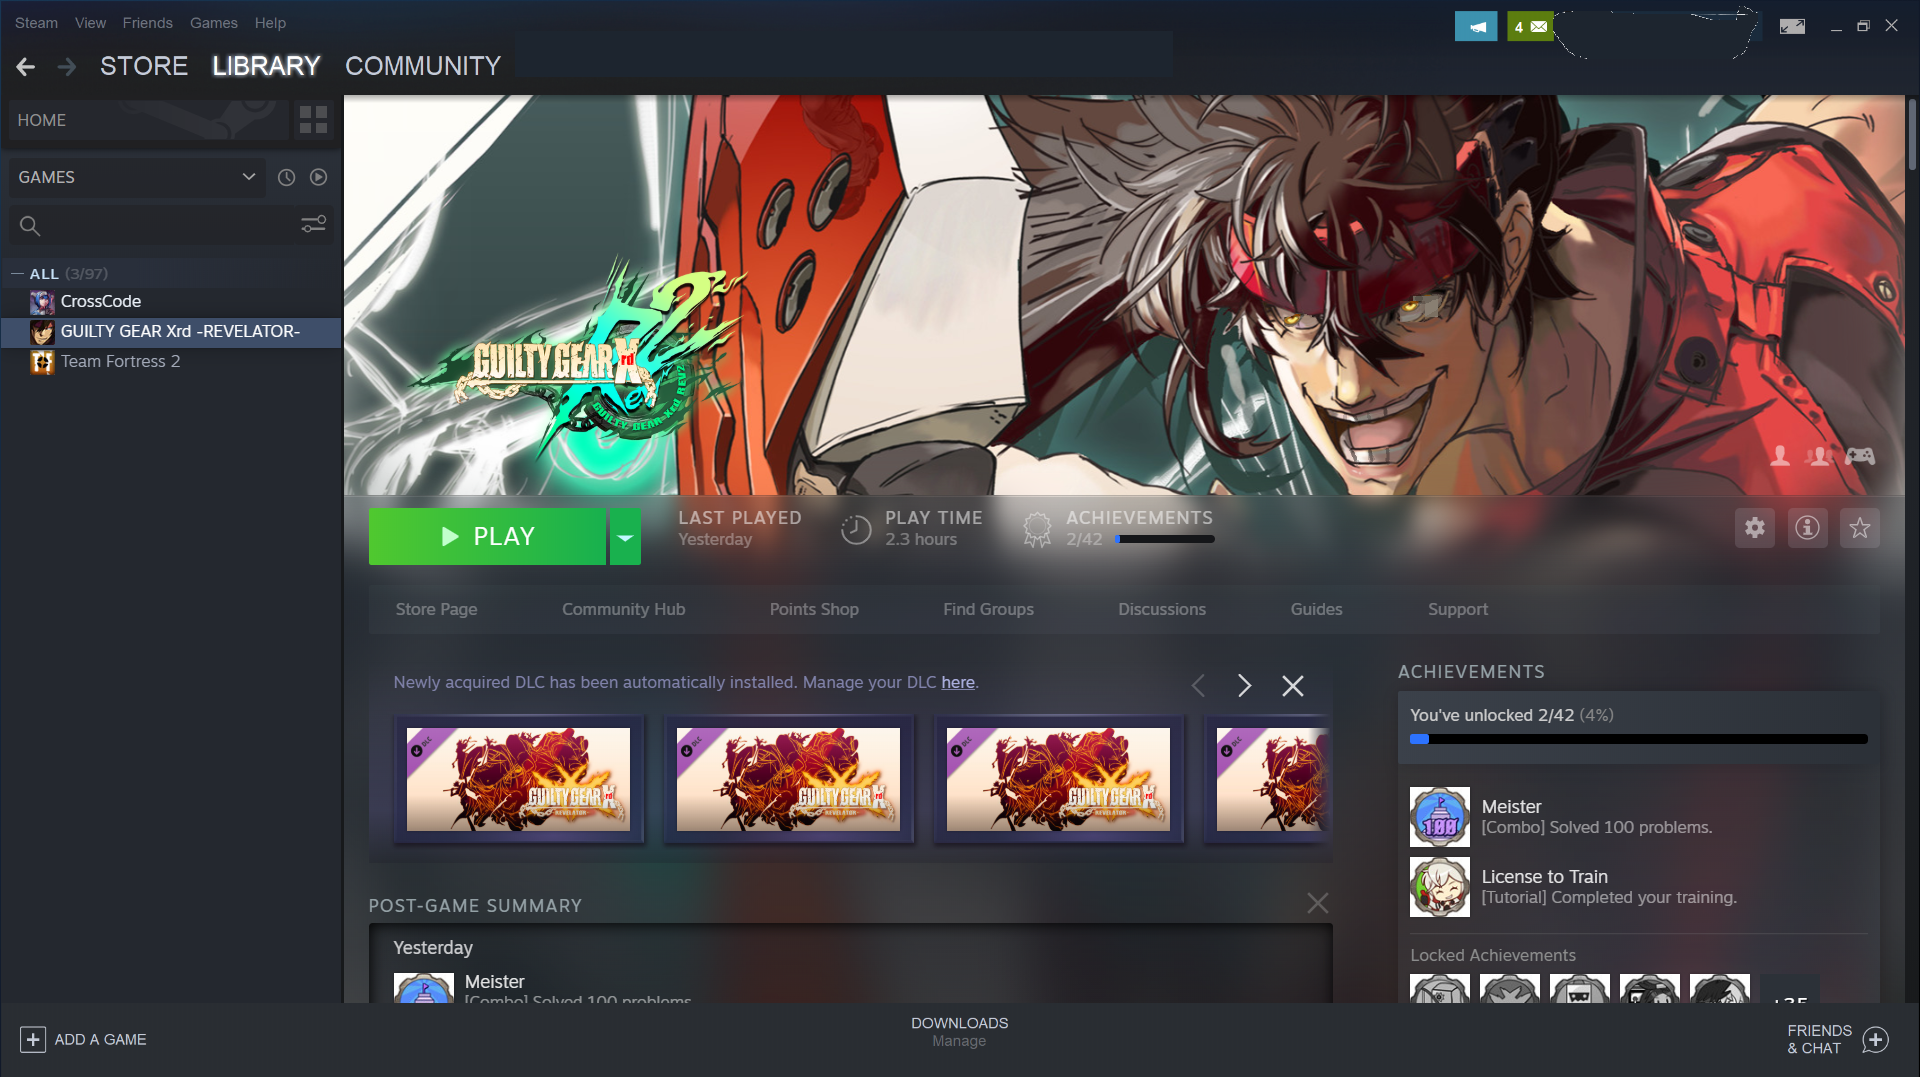The height and width of the screenshot is (1077, 1920).
Task: Dismiss the DLC notification panel
Action: pos(1293,685)
